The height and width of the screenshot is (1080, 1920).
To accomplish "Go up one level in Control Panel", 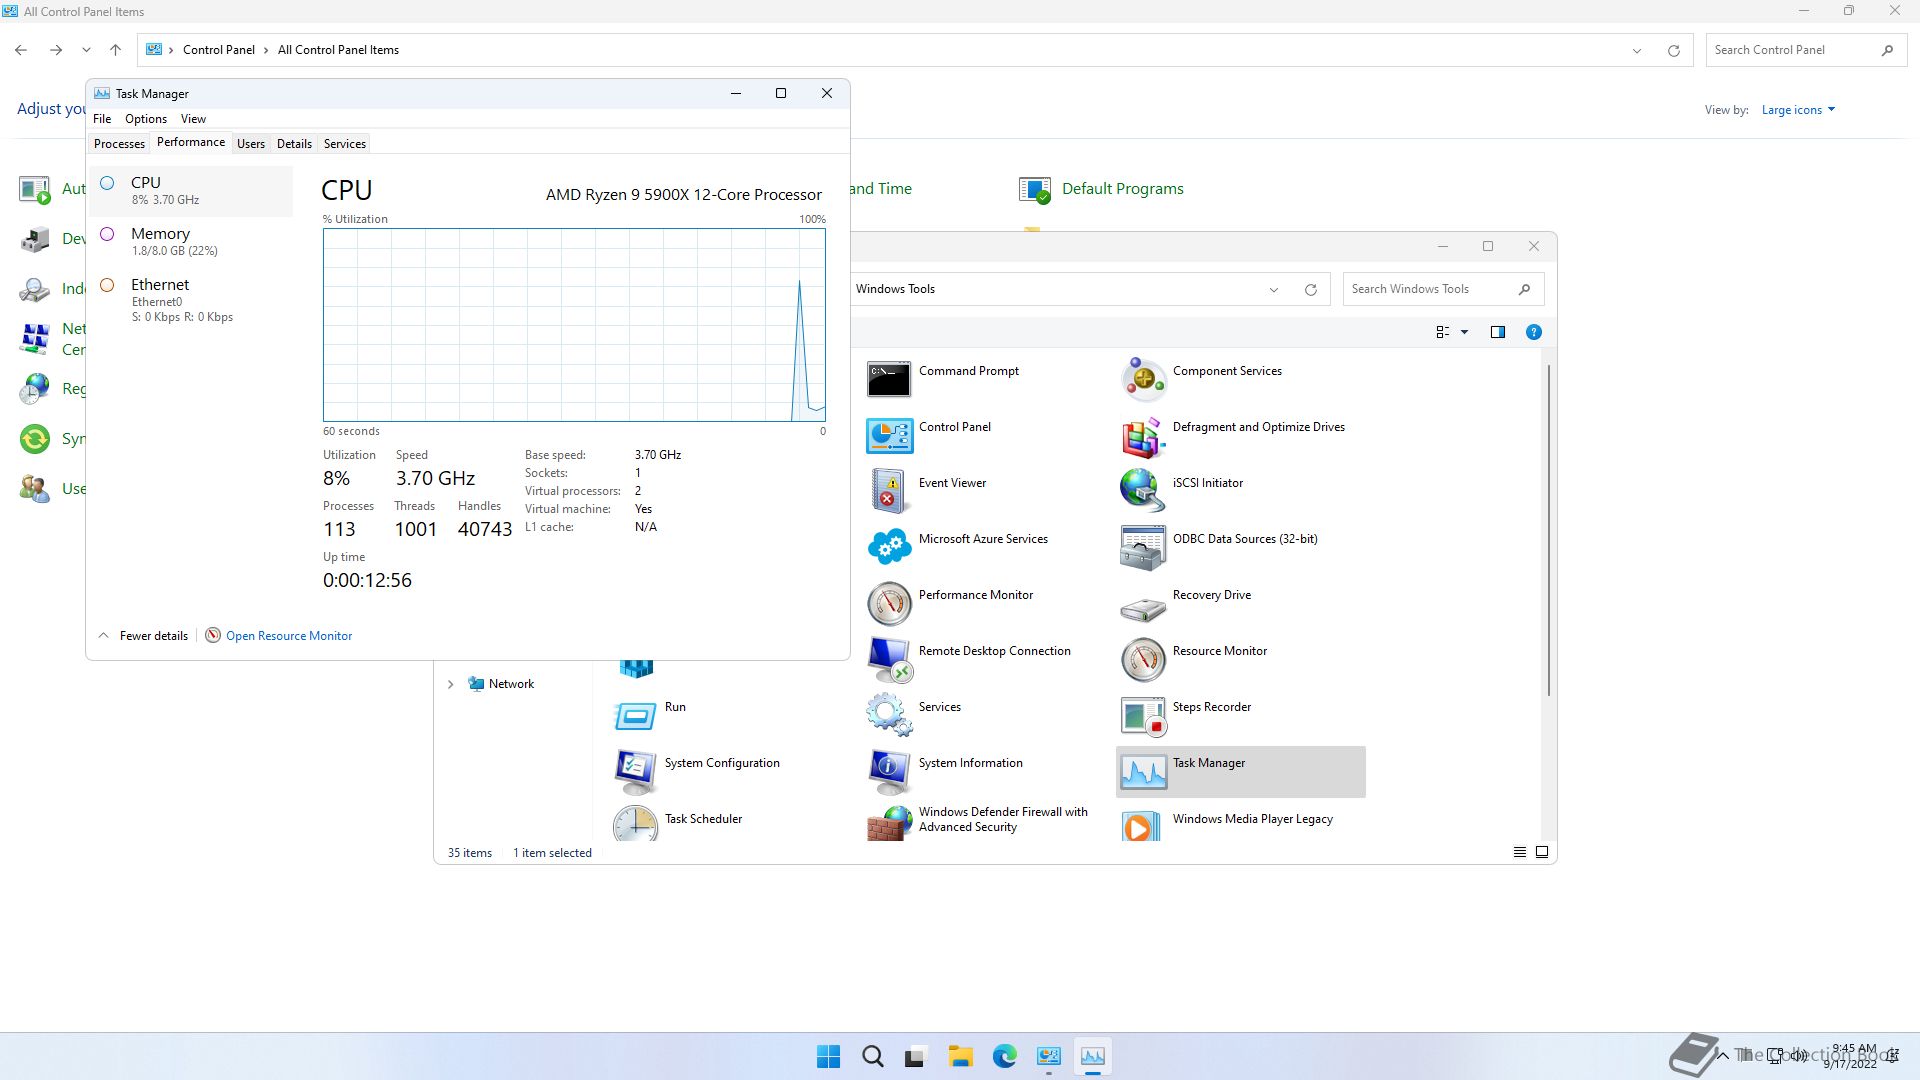I will point(115,50).
